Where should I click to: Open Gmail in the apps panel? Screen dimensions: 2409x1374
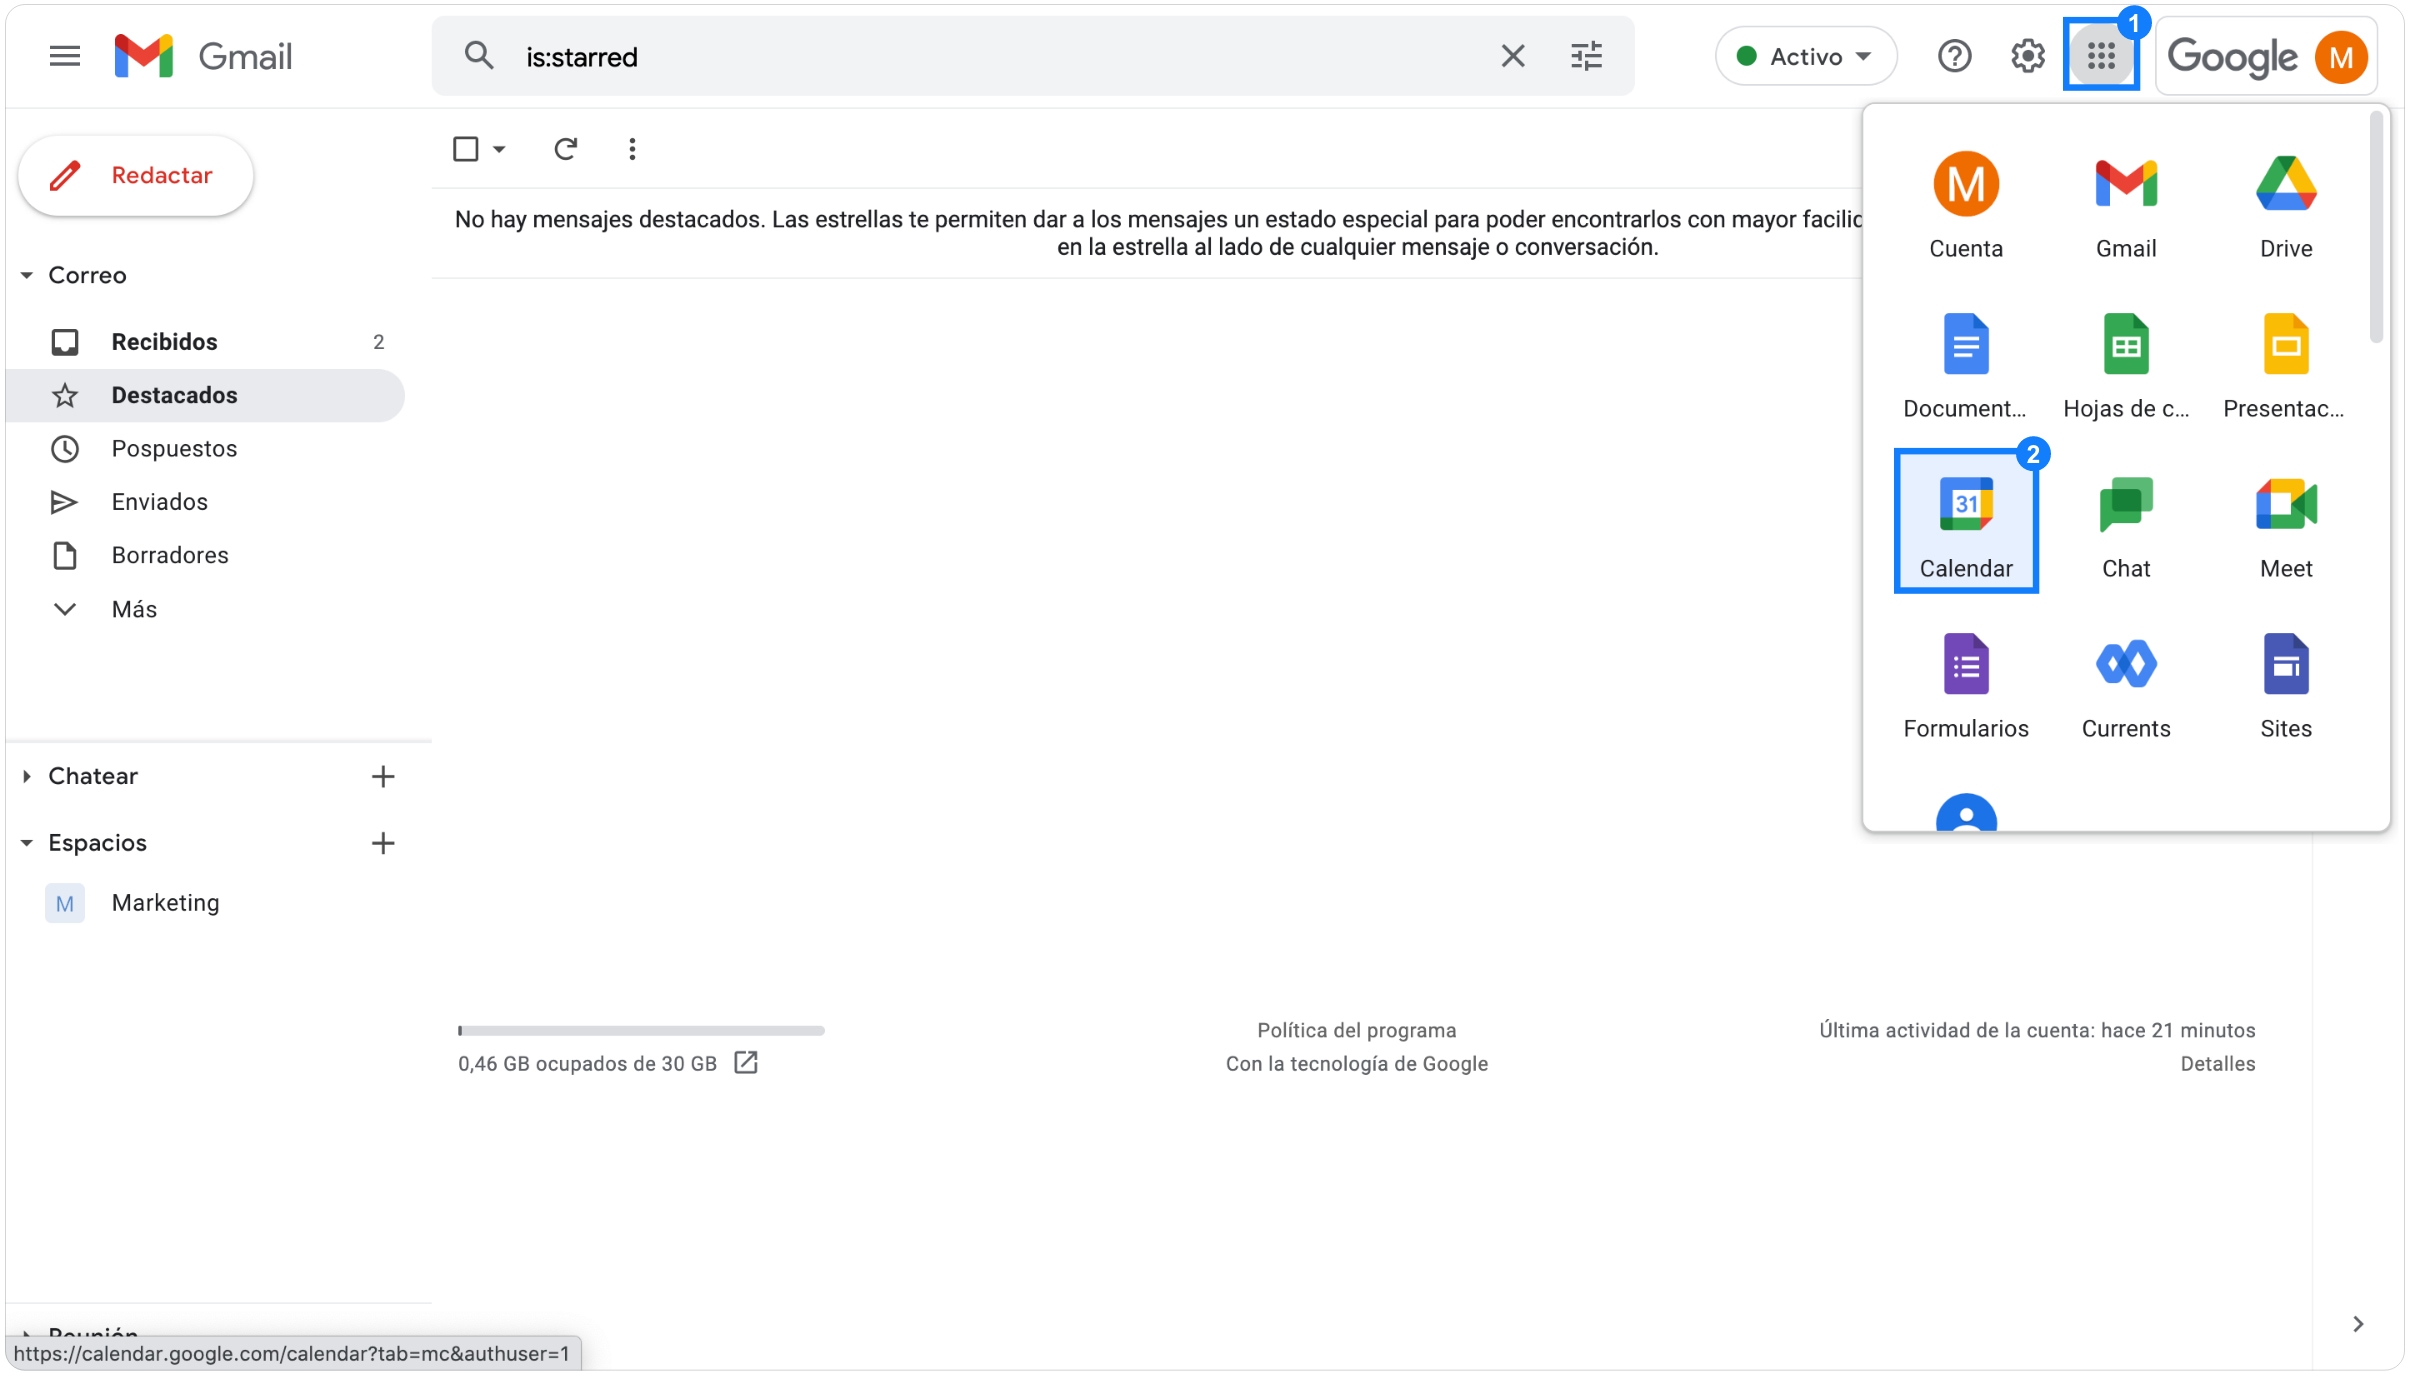(x=2126, y=206)
